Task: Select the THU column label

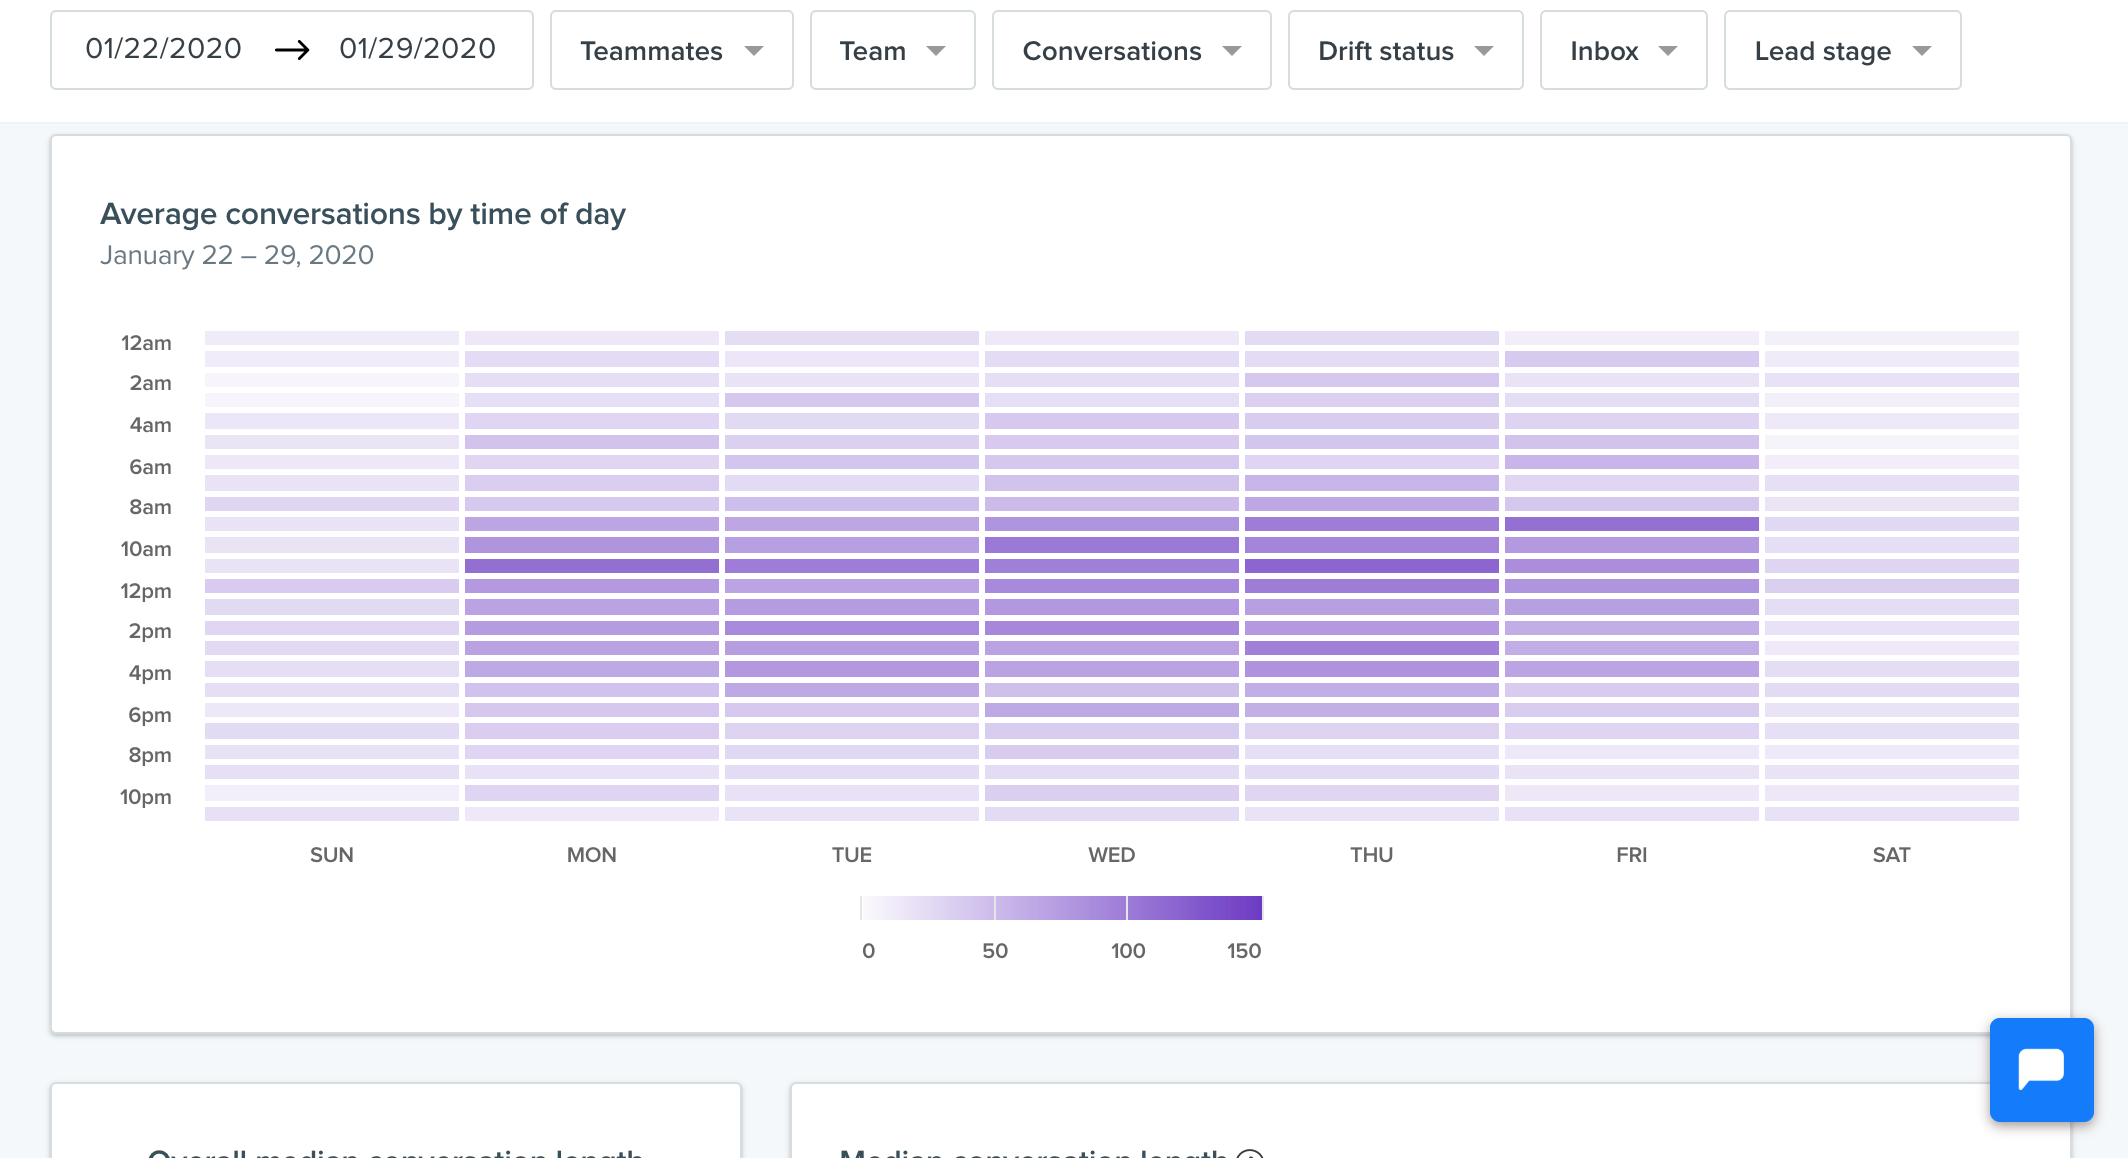Action: pyautogui.click(x=1371, y=855)
